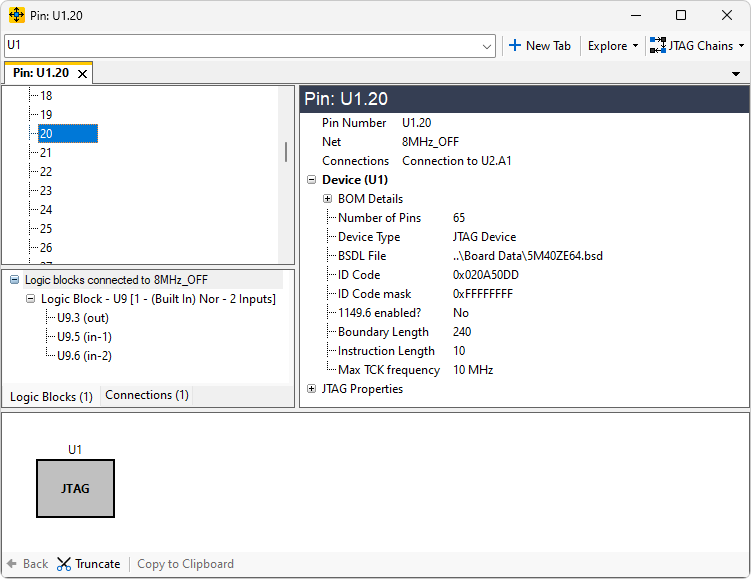This screenshot has width=751, height=579.
Task: Collapse Logic blocks connected to 8MHz_OFF
Action: pyautogui.click(x=14, y=280)
